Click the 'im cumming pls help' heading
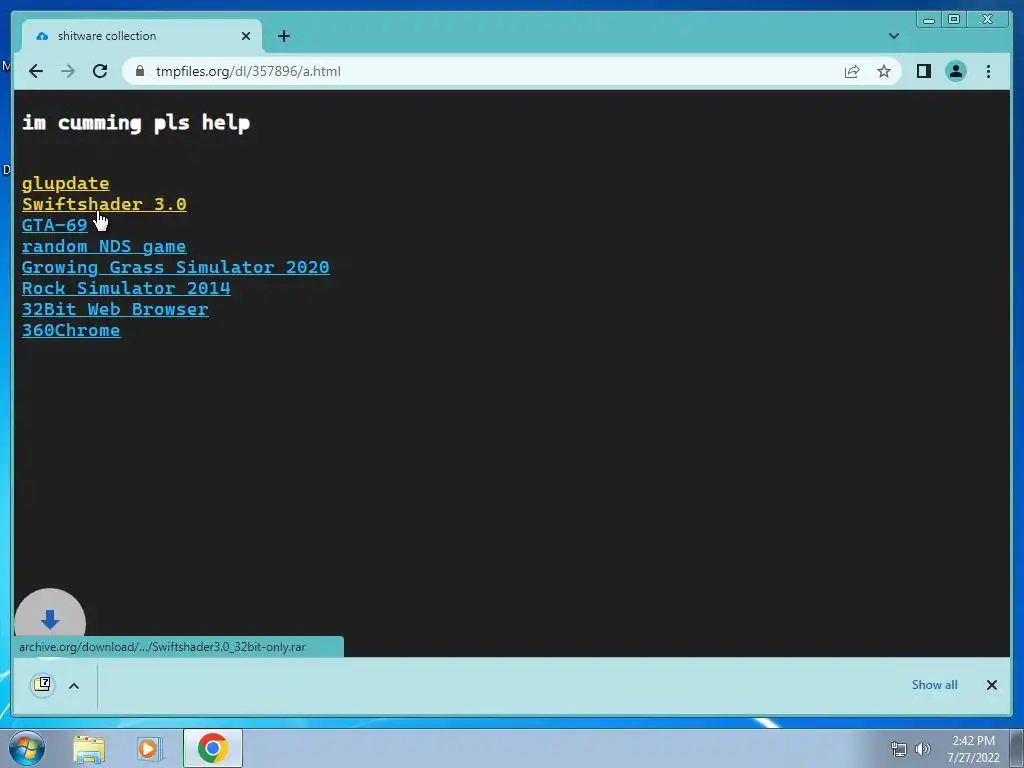The image size is (1024, 768). point(136,123)
